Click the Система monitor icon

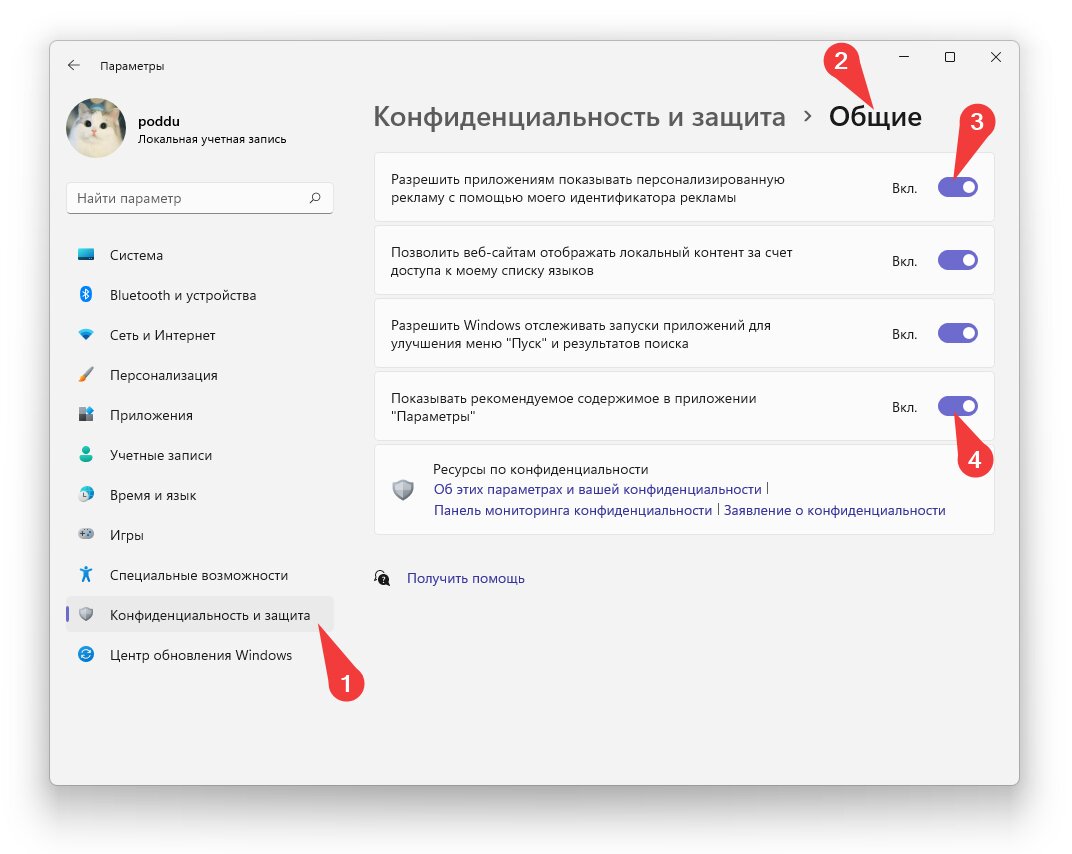click(86, 255)
